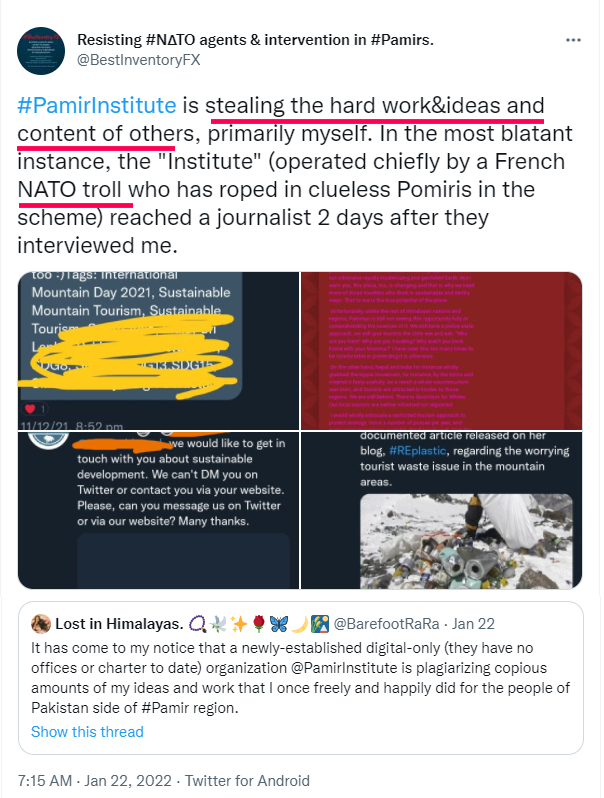604x798 pixels.
Task: Open the tourist waste photo image
Action: 442,510
